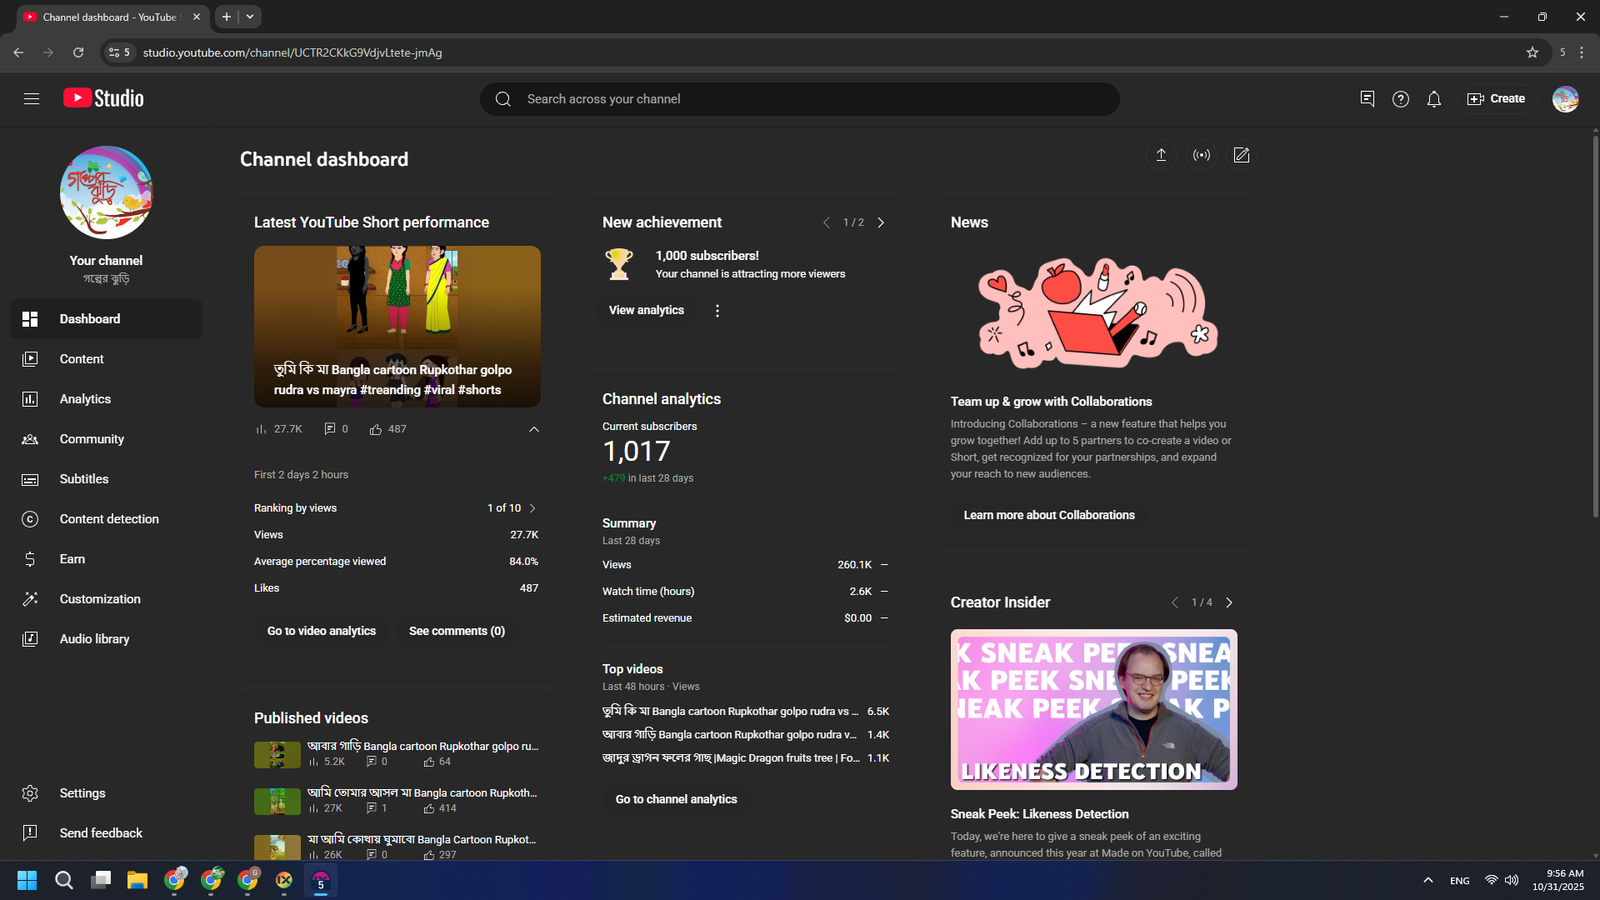
Task: Click Go to channel analytics button
Action: (x=676, y=799)
